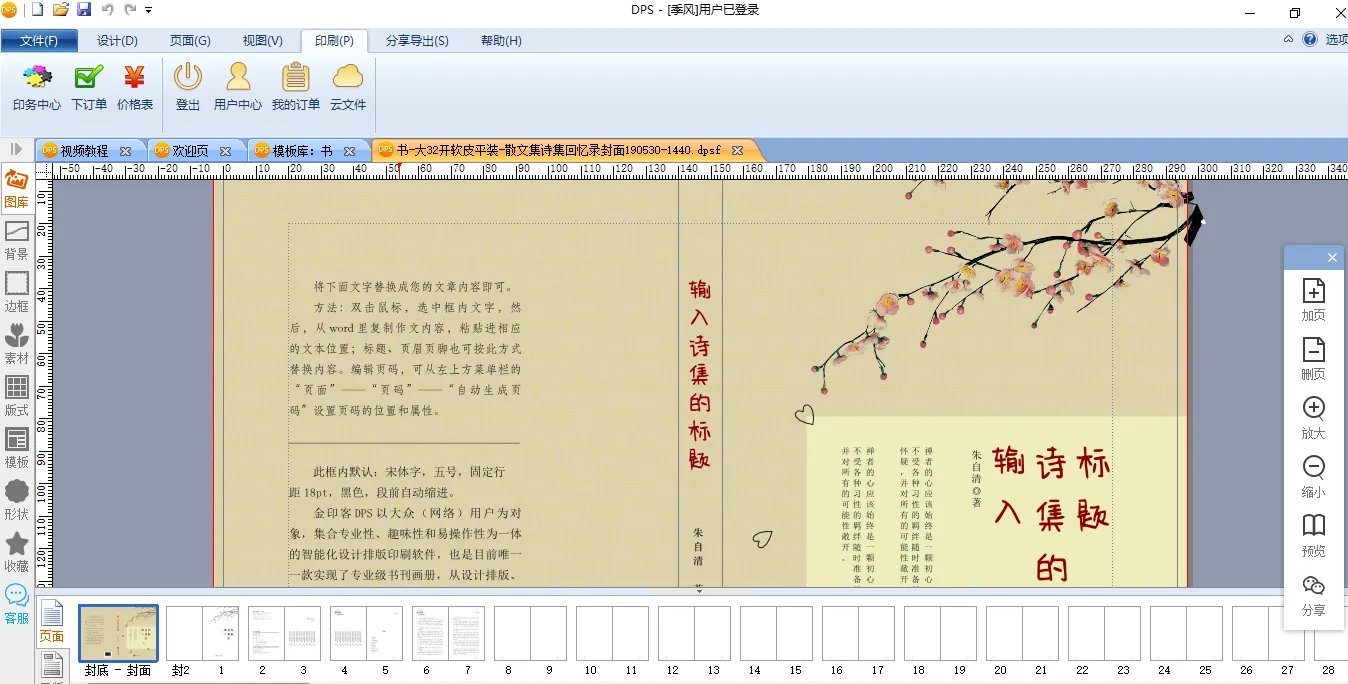The width and height of the screenshot is (1348, 684).
Task: Click the 登出 logout power icon
Action: tap(188, 86)
